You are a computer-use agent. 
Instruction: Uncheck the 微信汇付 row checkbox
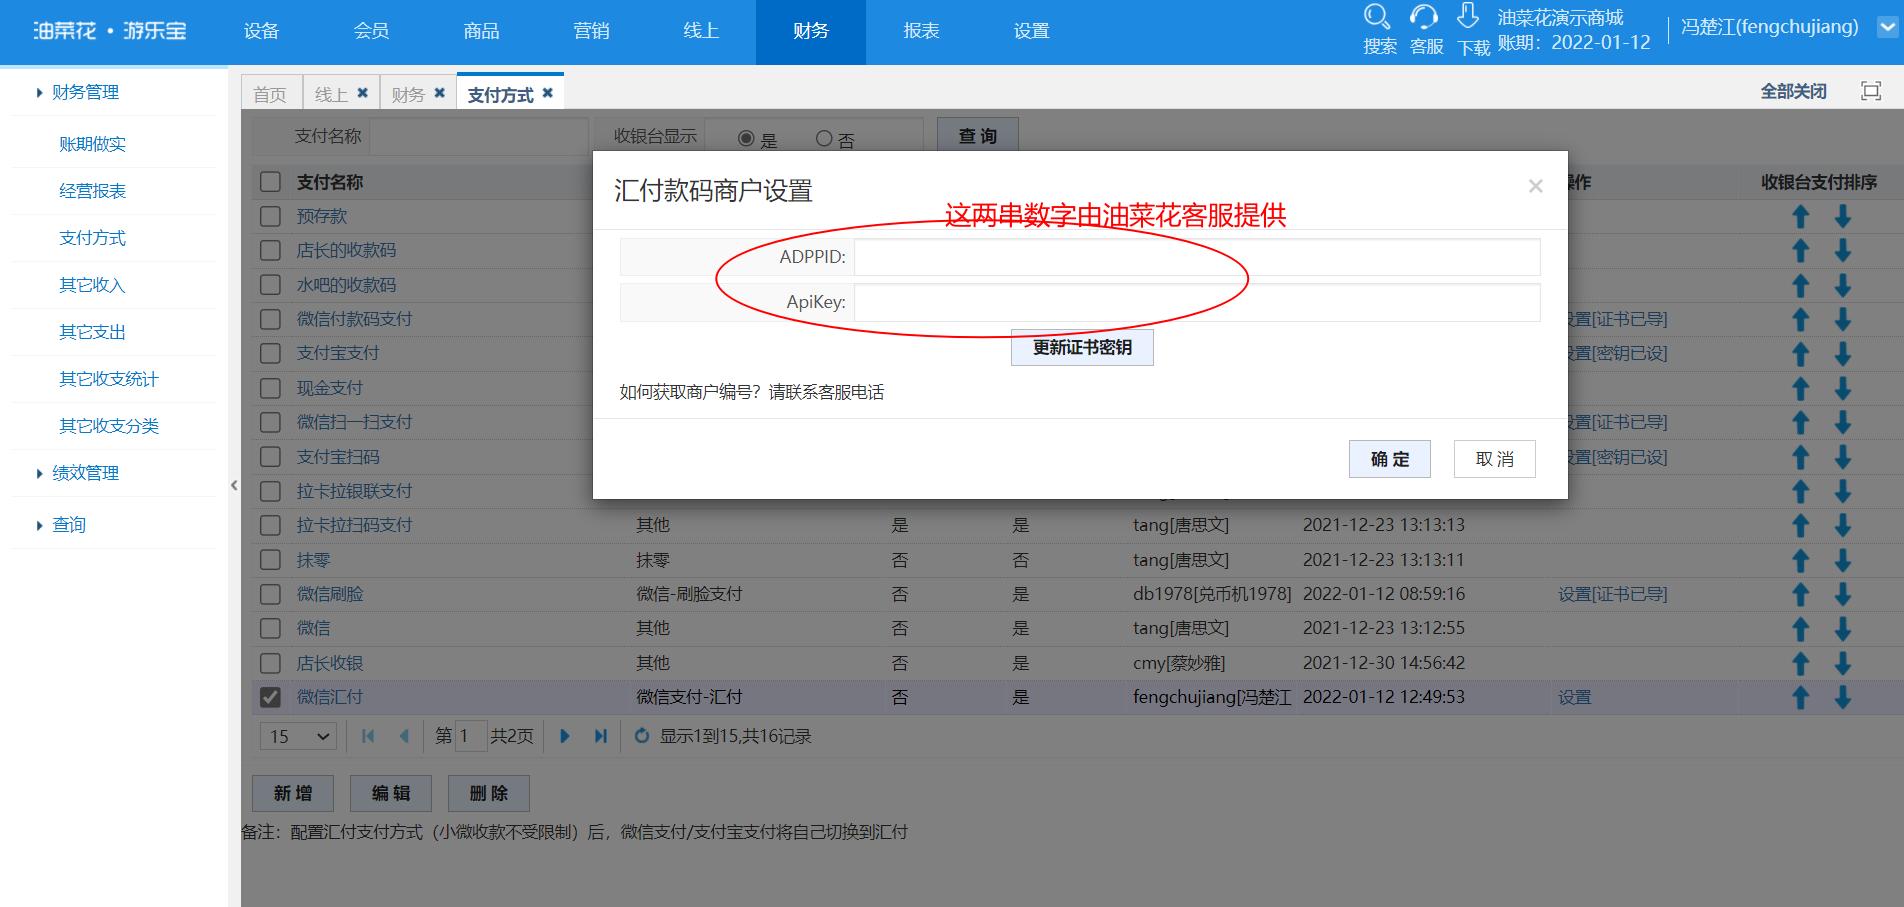(270, 697)
